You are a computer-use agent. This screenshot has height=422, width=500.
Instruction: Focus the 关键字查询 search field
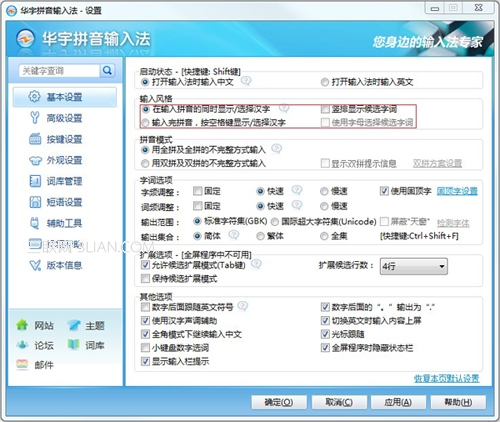pos(60,71)
